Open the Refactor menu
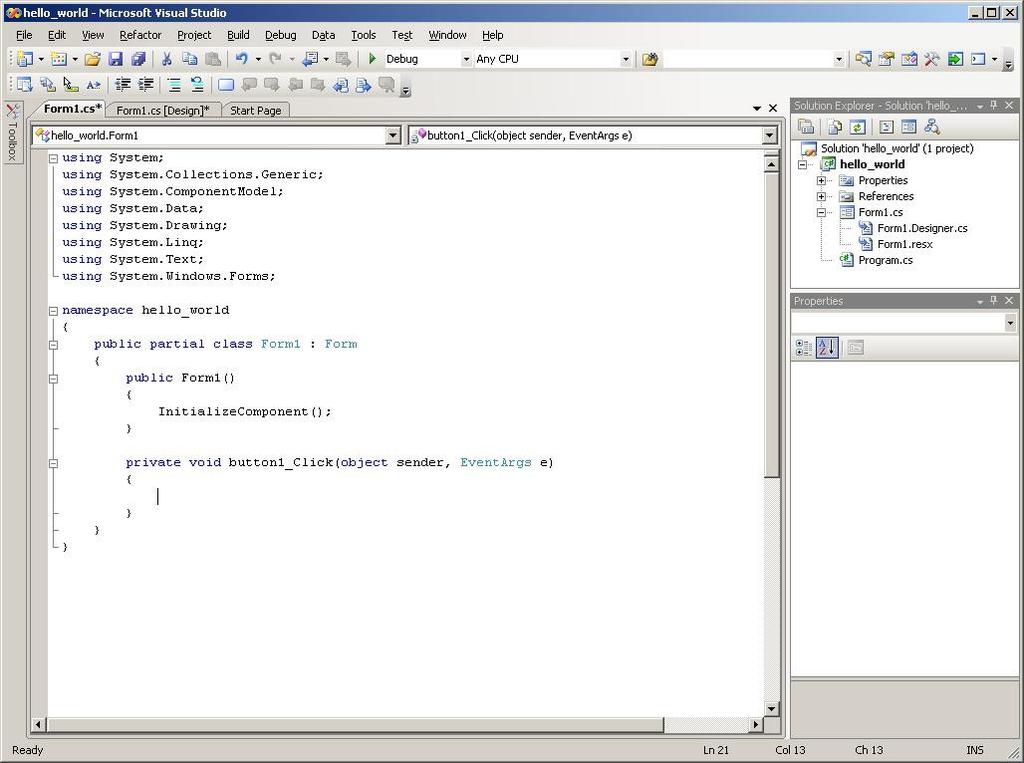This screenshot has width=1024, height=763. 140,35
